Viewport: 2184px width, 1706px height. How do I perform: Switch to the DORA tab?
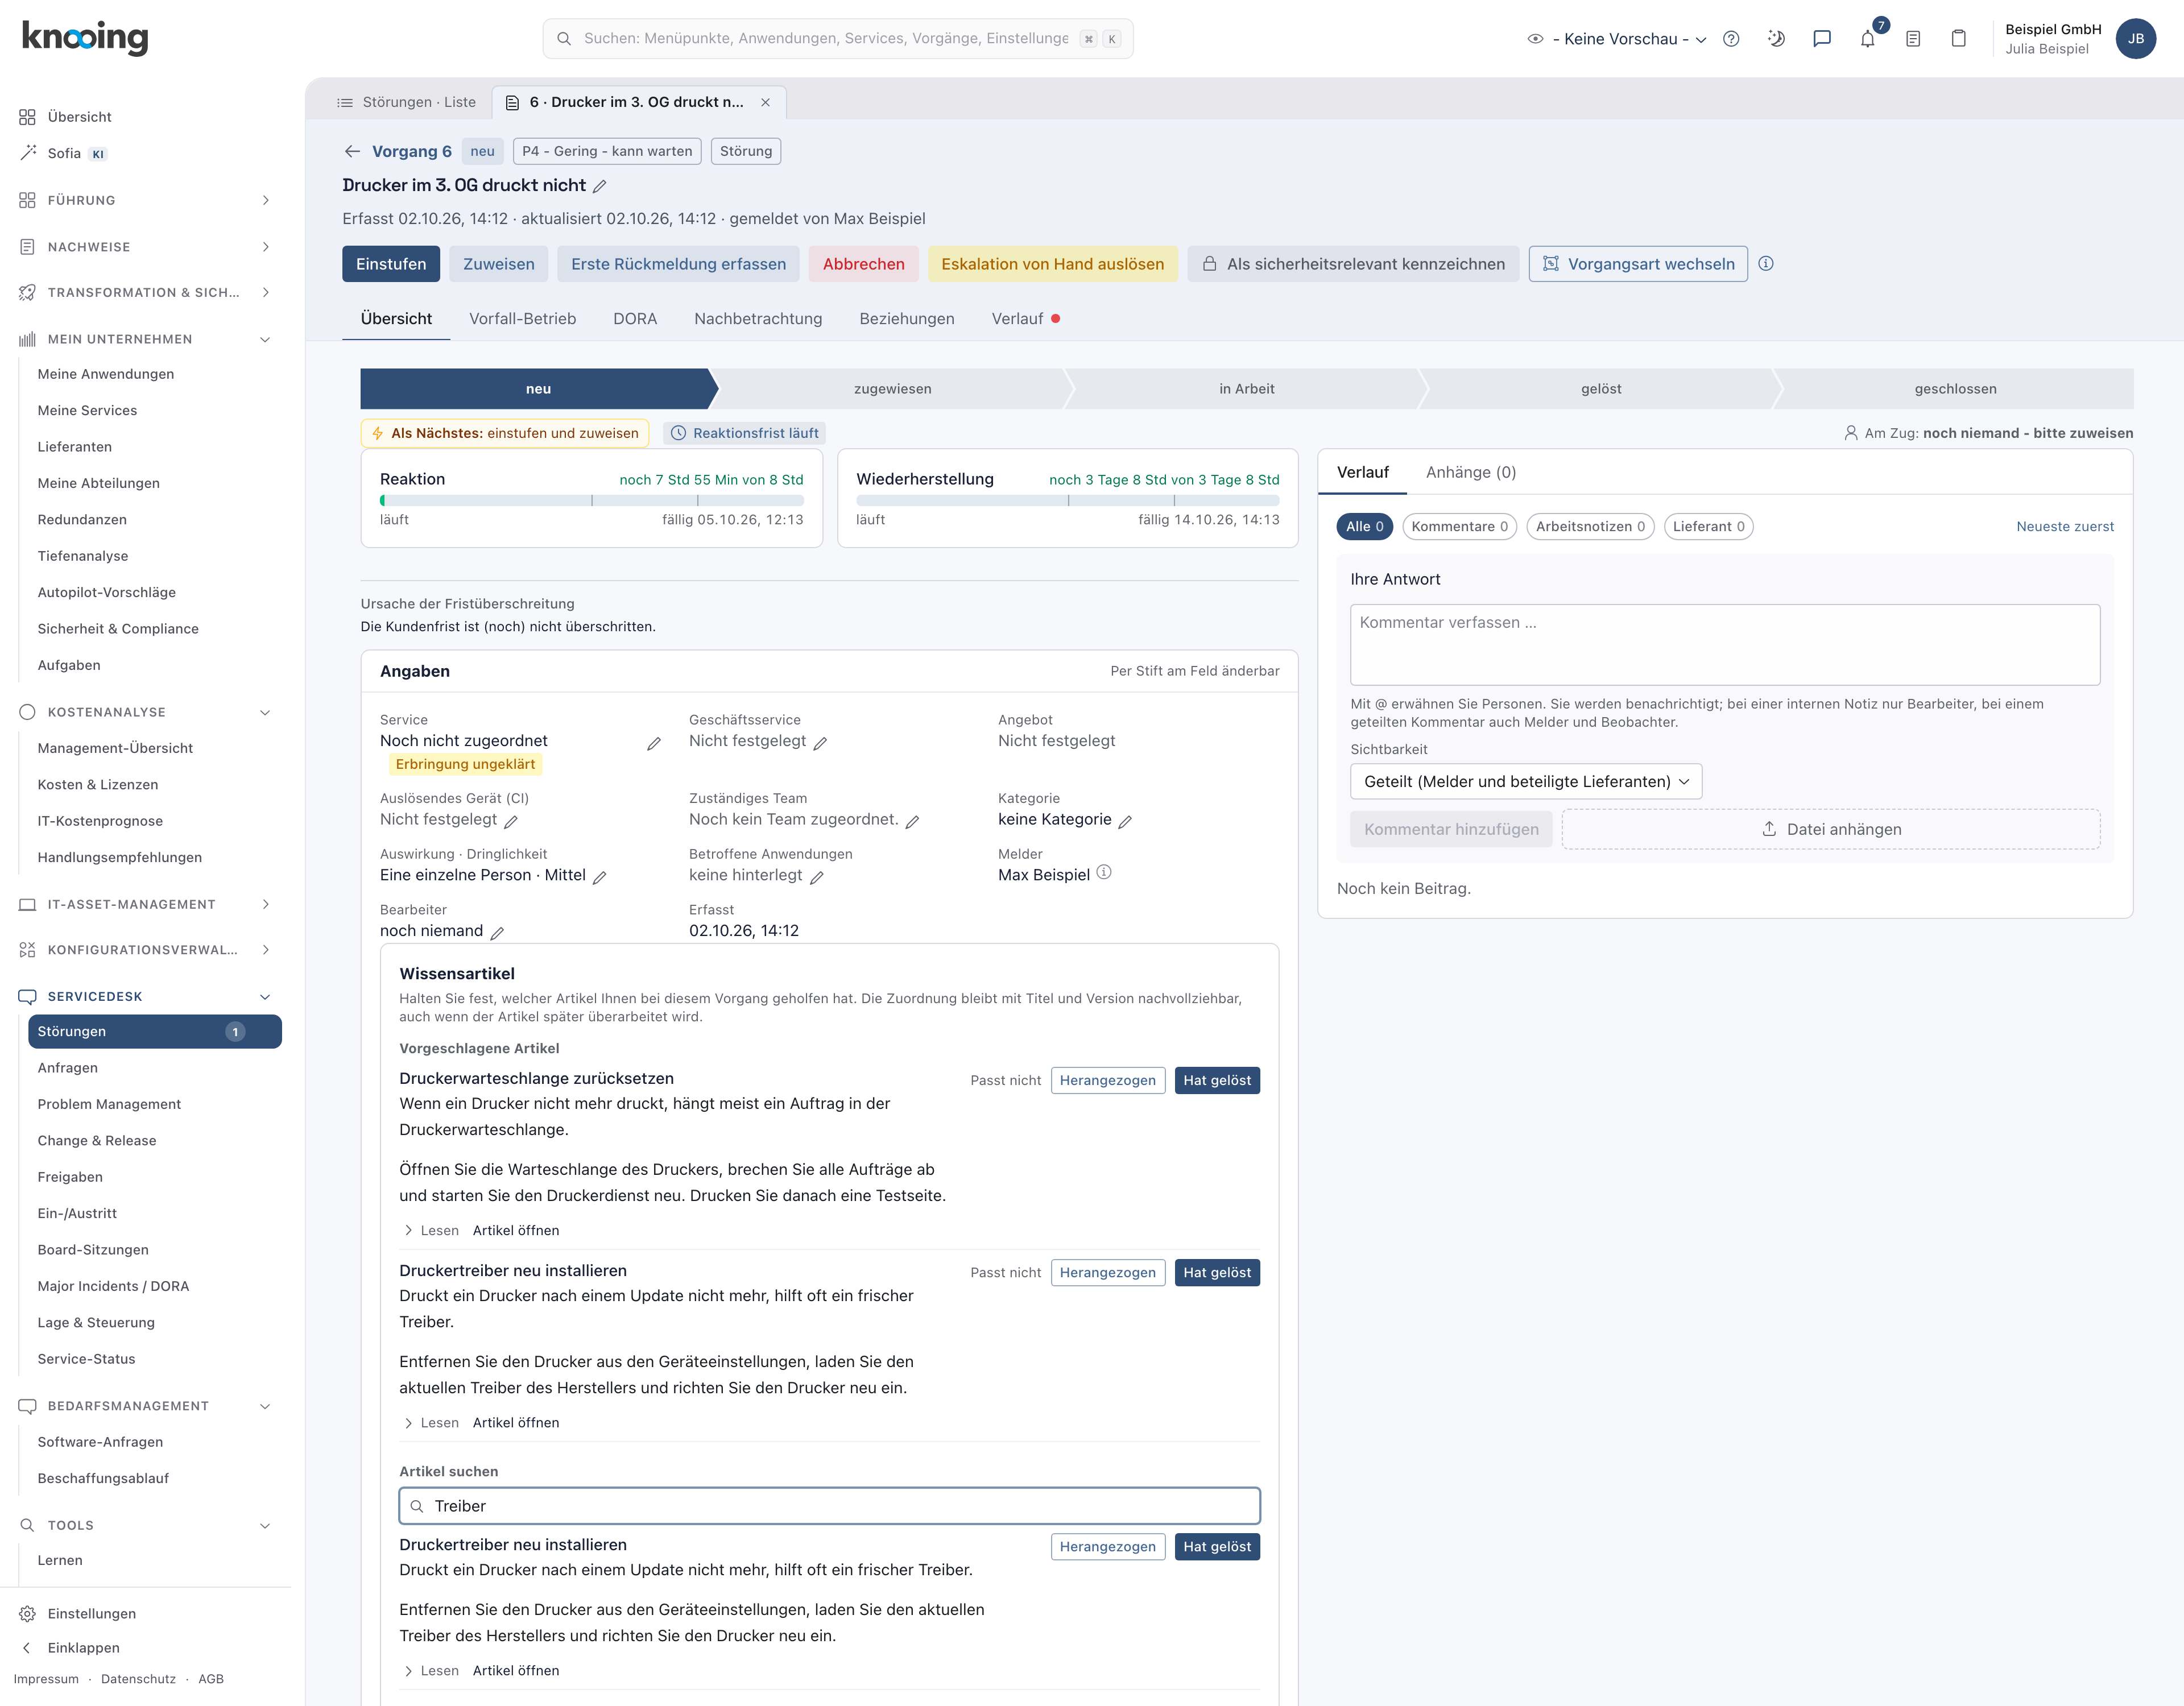635,319
